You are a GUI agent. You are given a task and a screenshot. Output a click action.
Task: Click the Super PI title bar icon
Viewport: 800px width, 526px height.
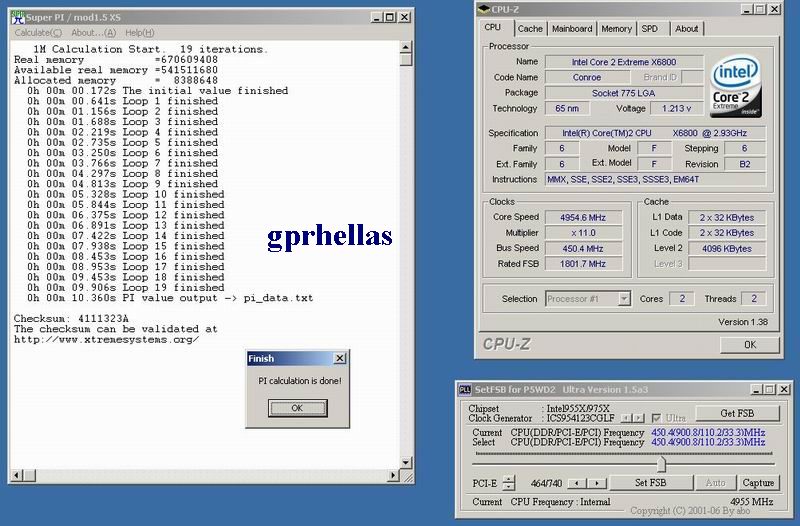pos(18,17)
